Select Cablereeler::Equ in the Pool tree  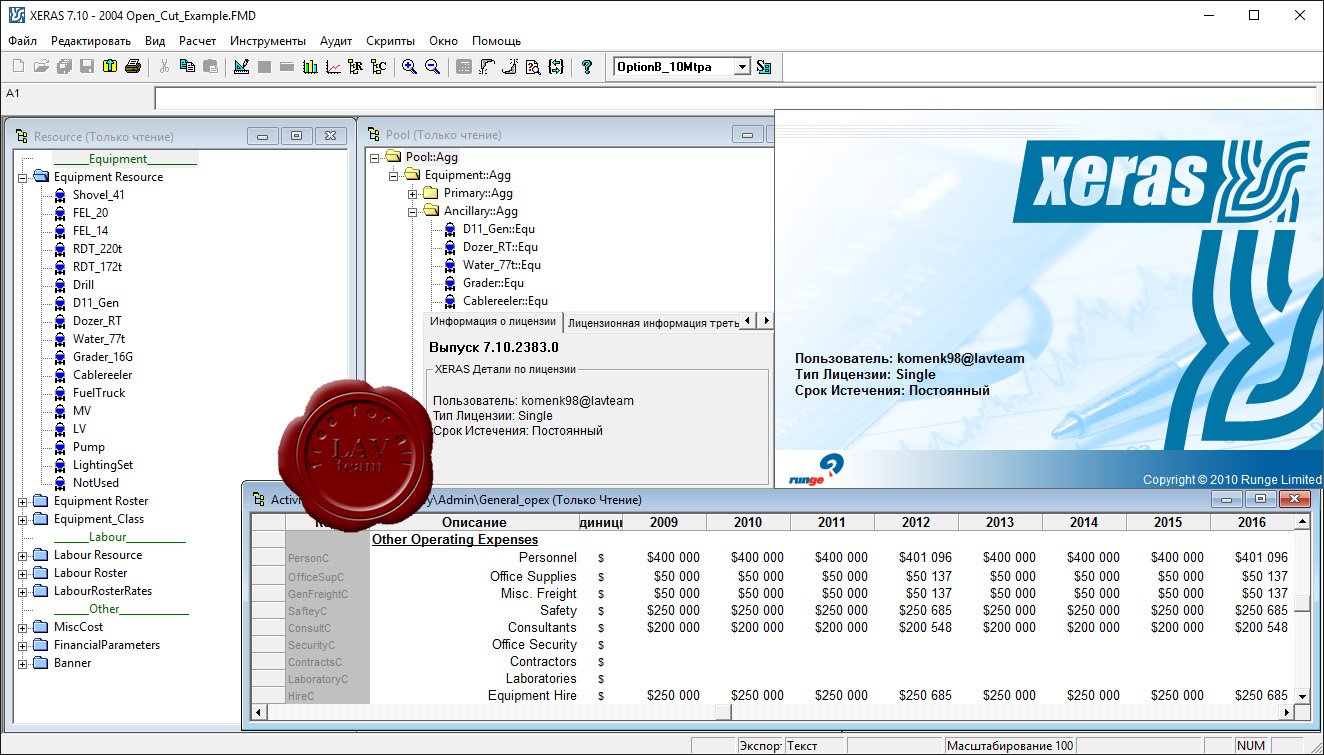[505, 301]
